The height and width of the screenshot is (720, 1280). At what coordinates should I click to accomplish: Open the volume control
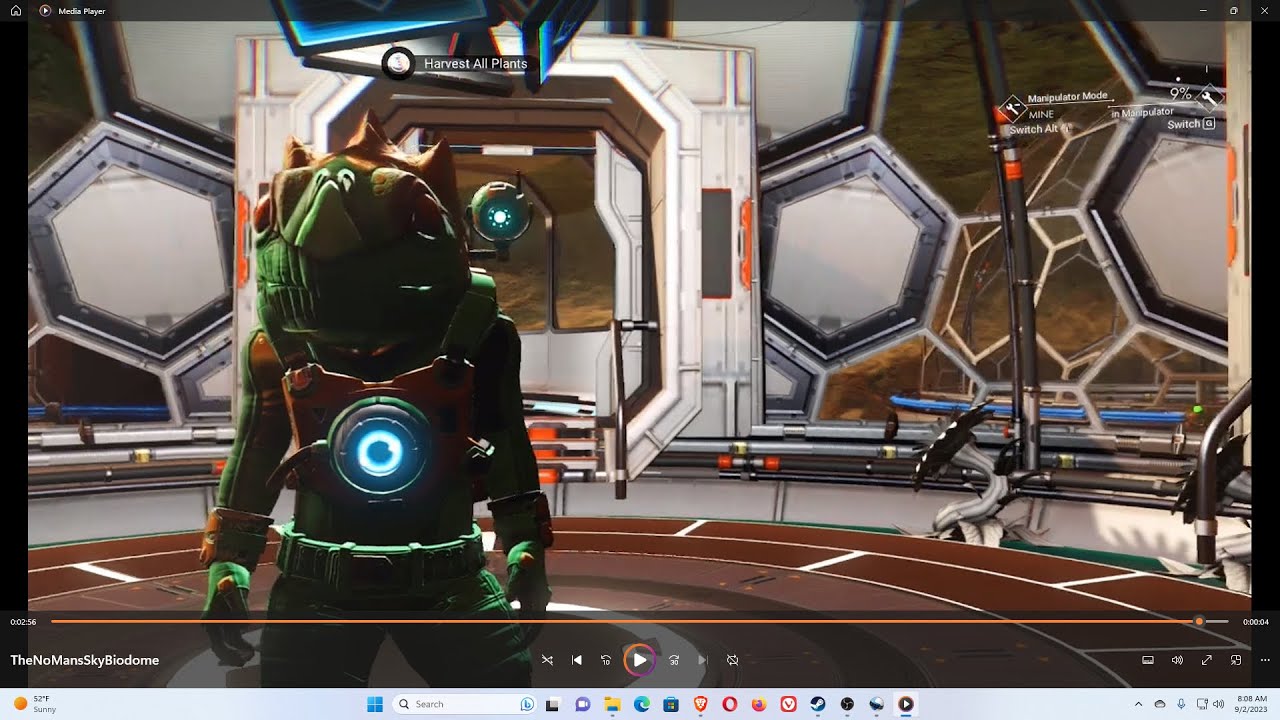coord(1177,660)
